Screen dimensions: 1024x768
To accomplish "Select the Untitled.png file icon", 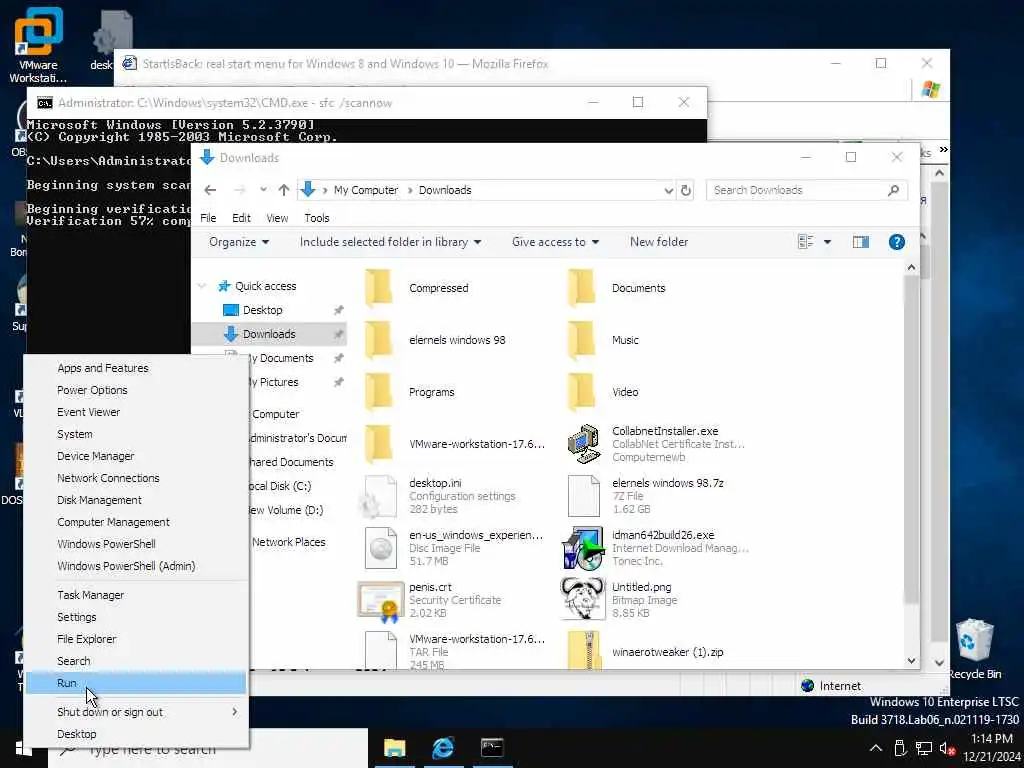I will click(583, 600).
